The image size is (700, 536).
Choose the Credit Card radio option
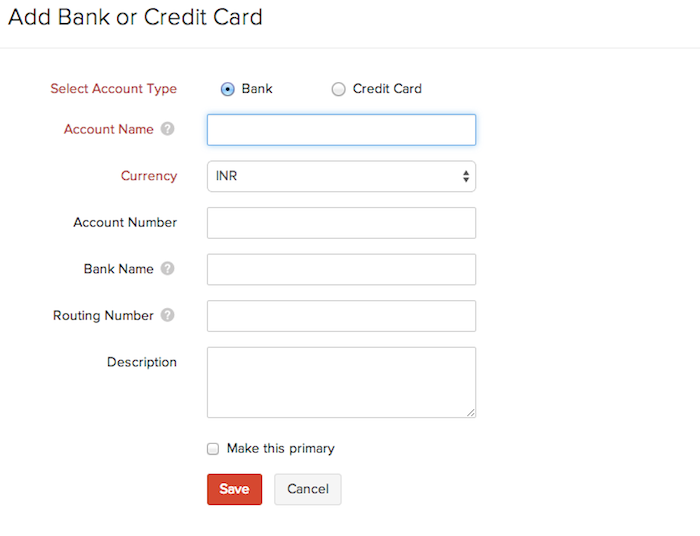pos(338,89)
